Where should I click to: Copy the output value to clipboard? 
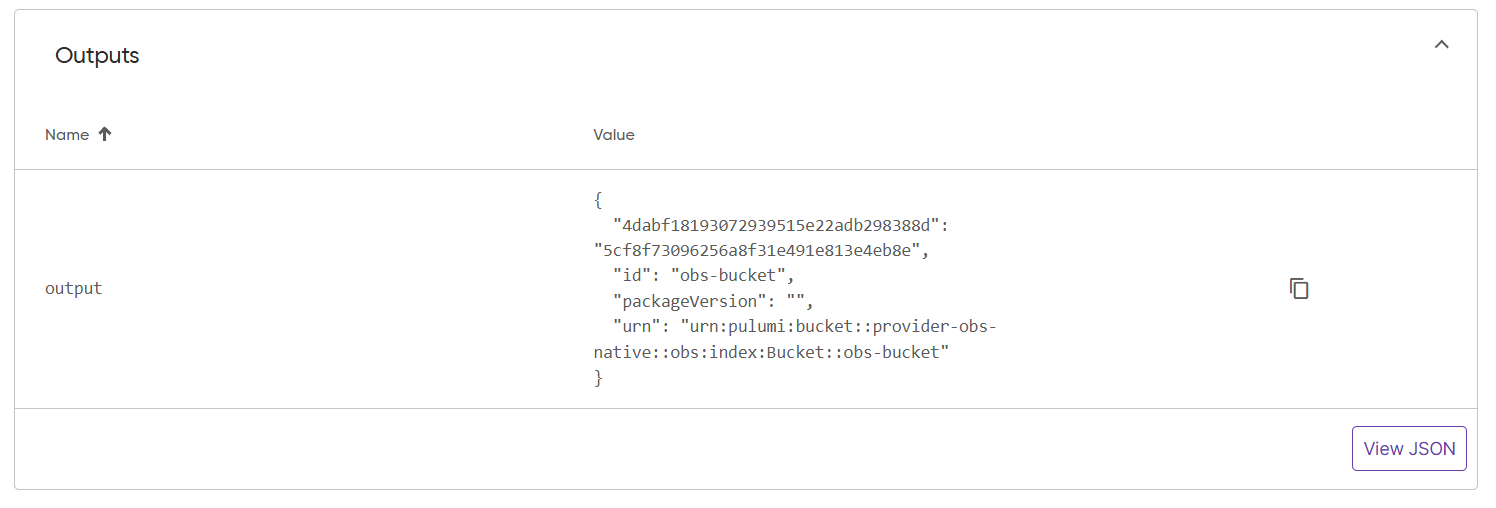[1299, 289]
